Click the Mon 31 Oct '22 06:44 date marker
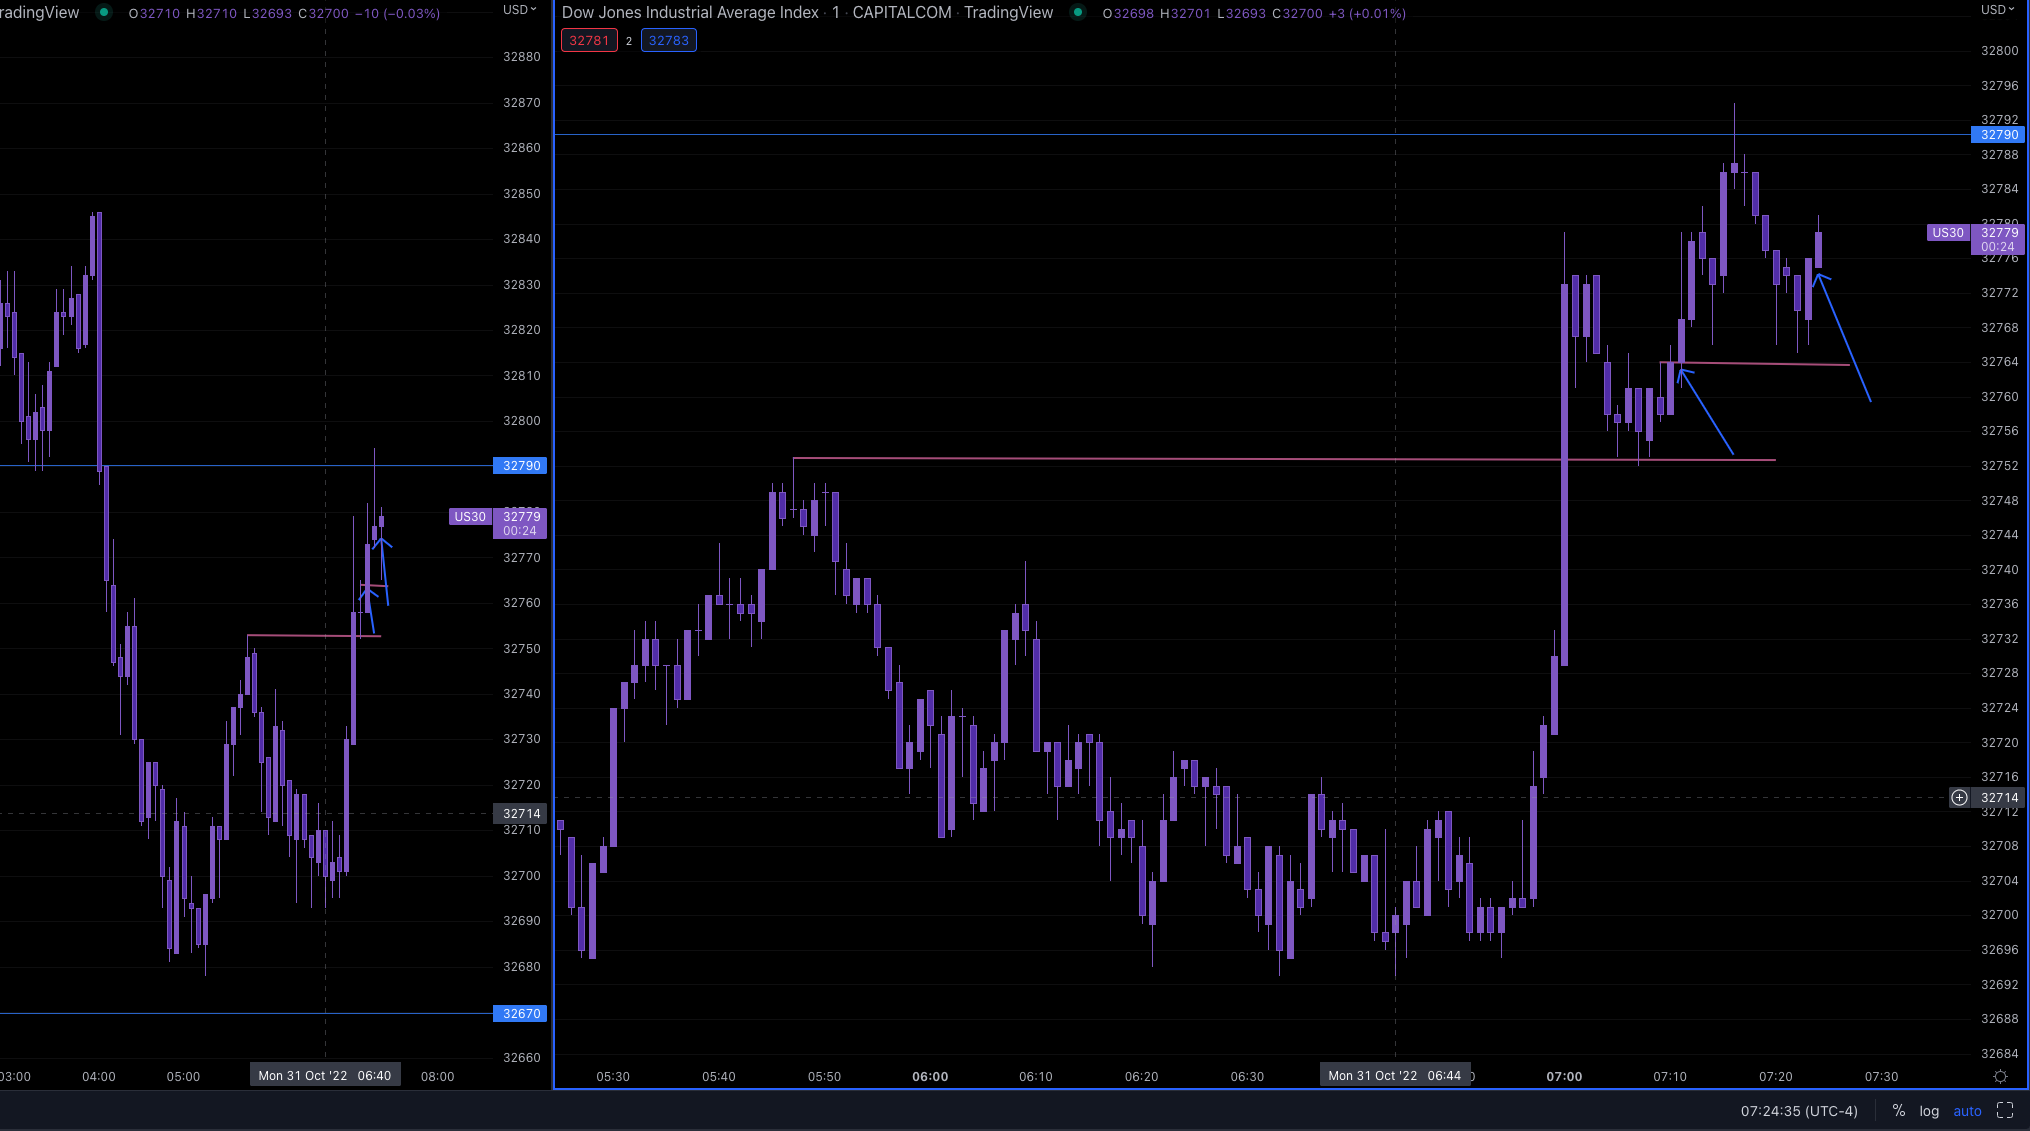 [x=1395, y=1074]
